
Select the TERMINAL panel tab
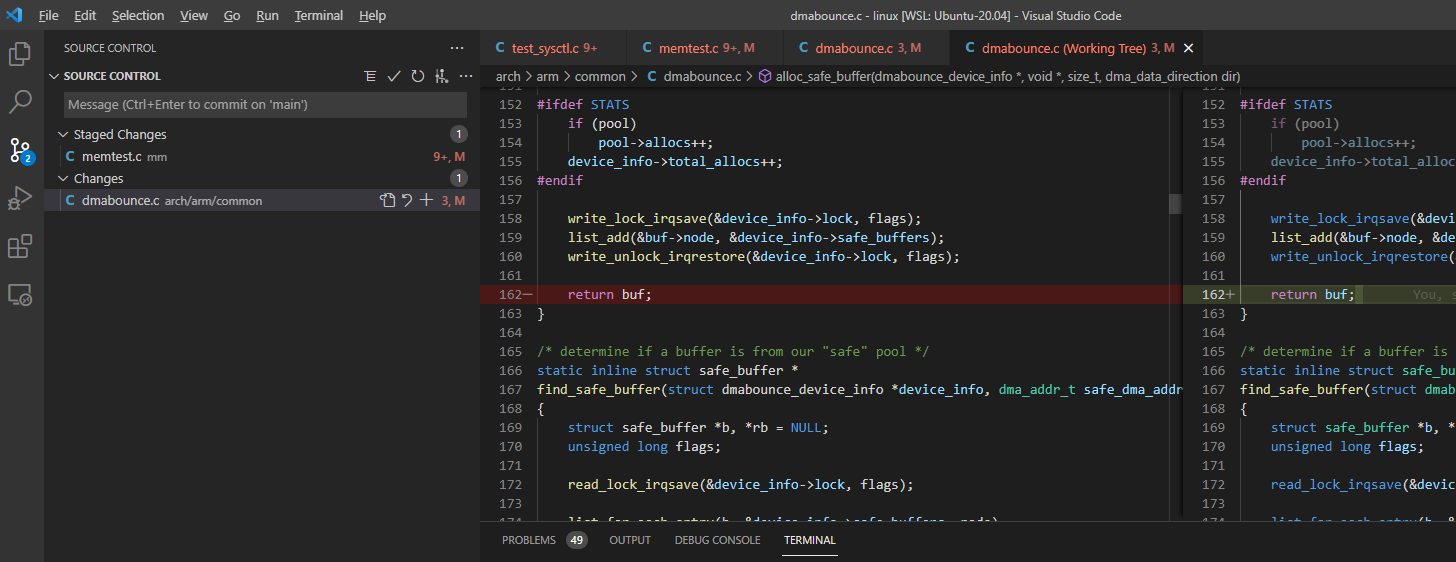810,540
